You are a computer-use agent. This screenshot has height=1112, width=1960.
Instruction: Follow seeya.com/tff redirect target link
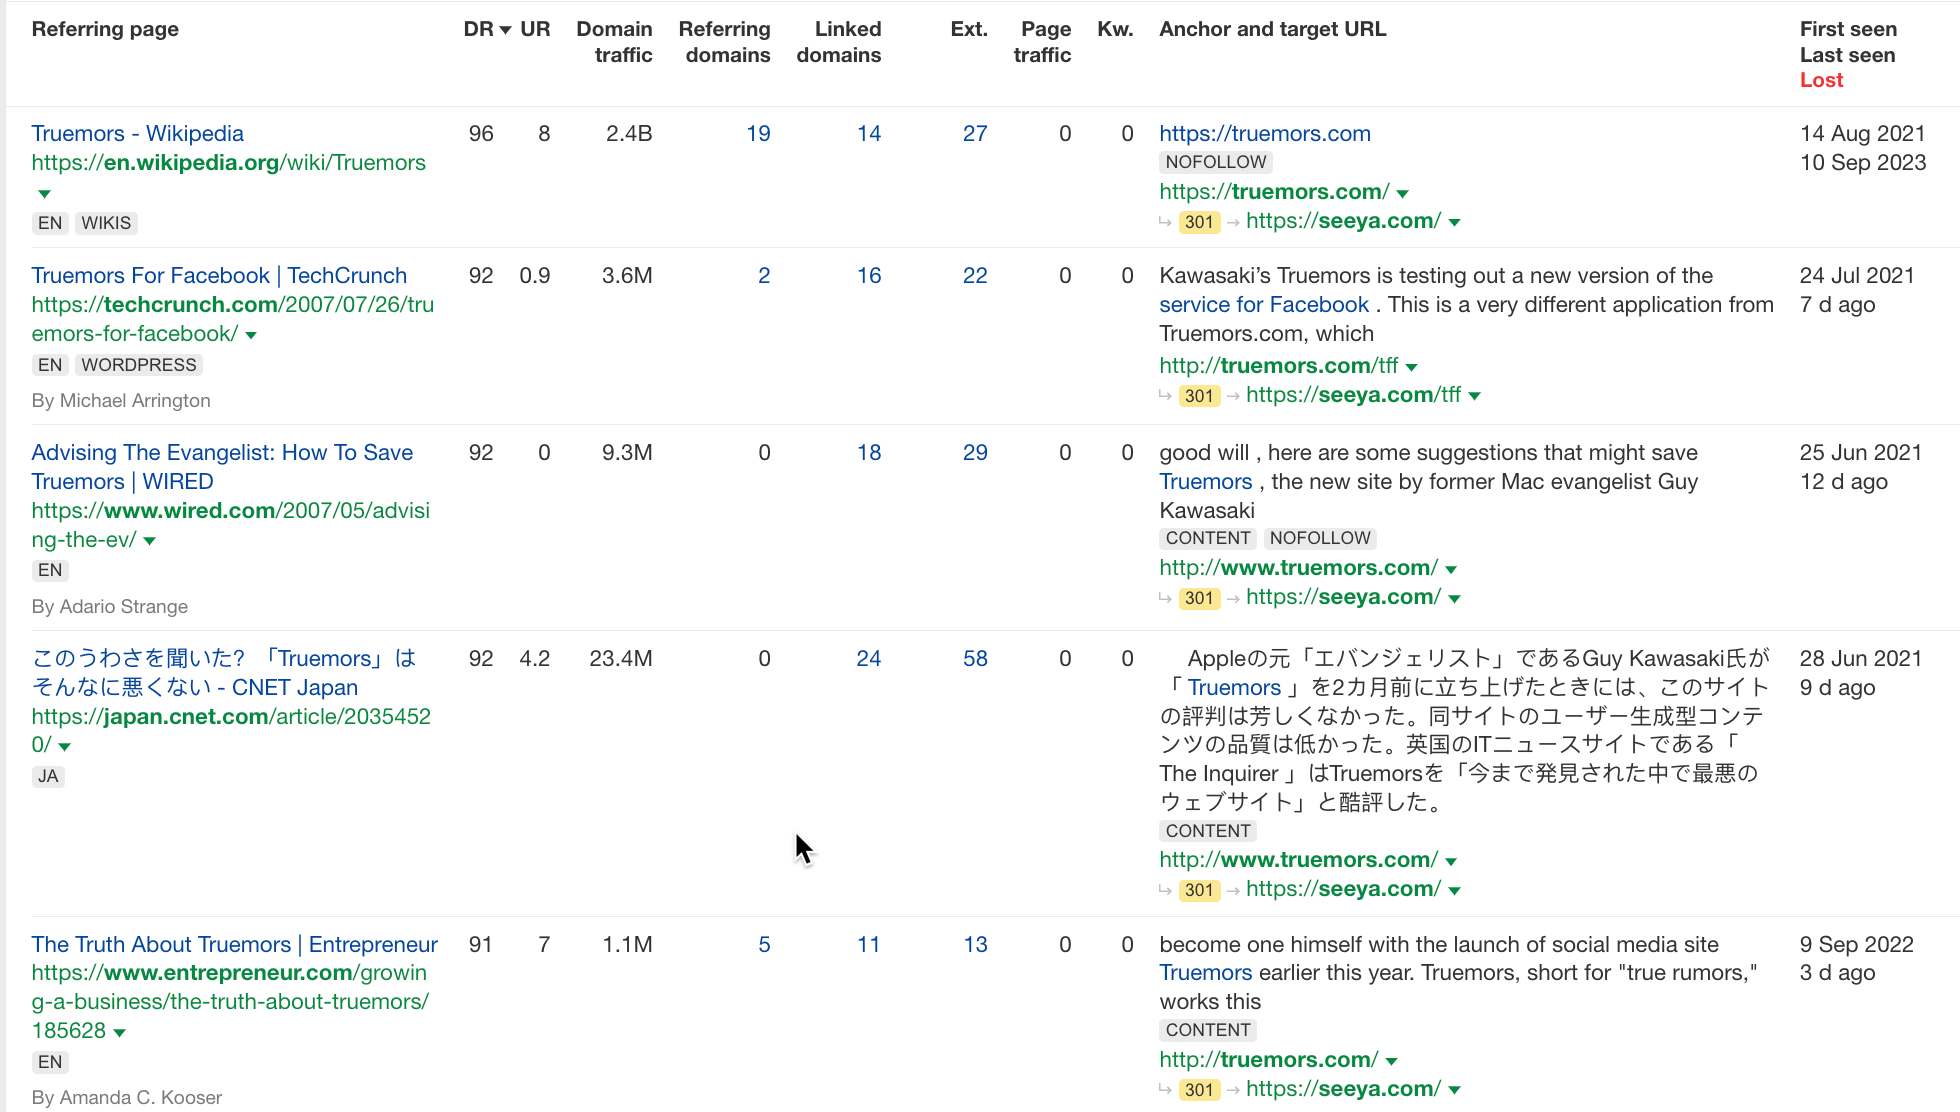tap(1353, 395)
